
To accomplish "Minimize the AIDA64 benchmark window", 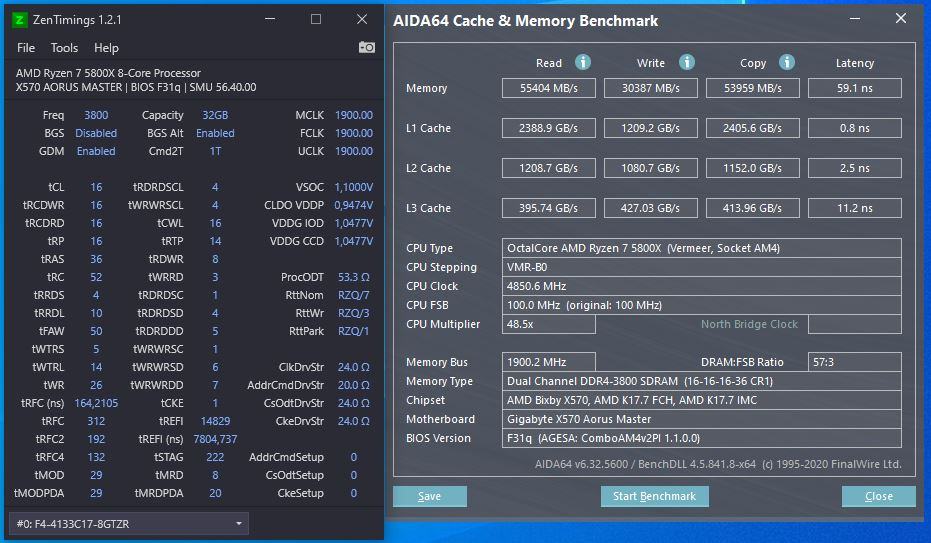I will click(x=855, y=18).
